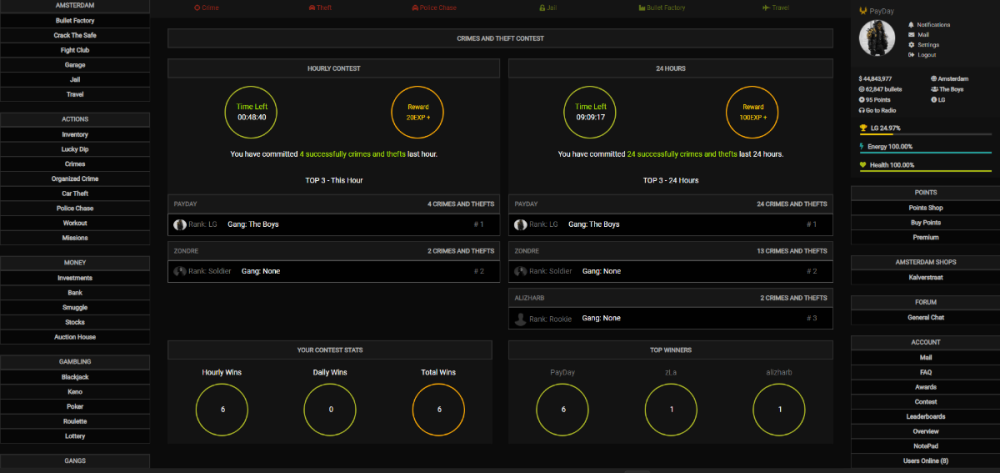This screenshot has height=473, width=1000.
Task: Open General Chat under Forum
Action: [925, 317]
